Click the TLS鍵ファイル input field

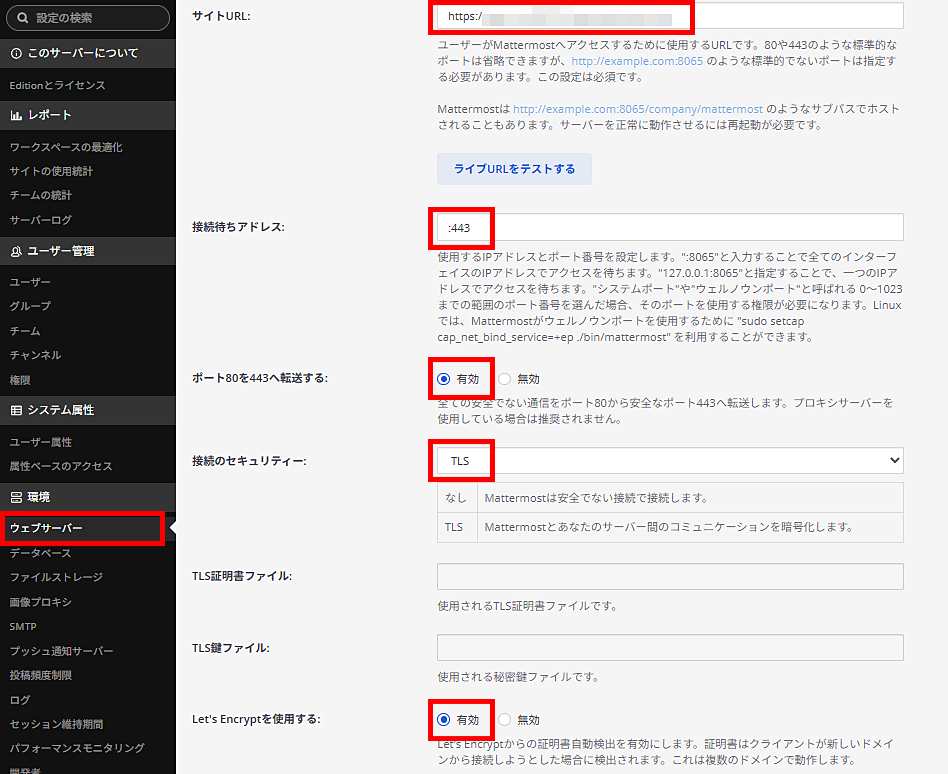click(x=670, y=648)
